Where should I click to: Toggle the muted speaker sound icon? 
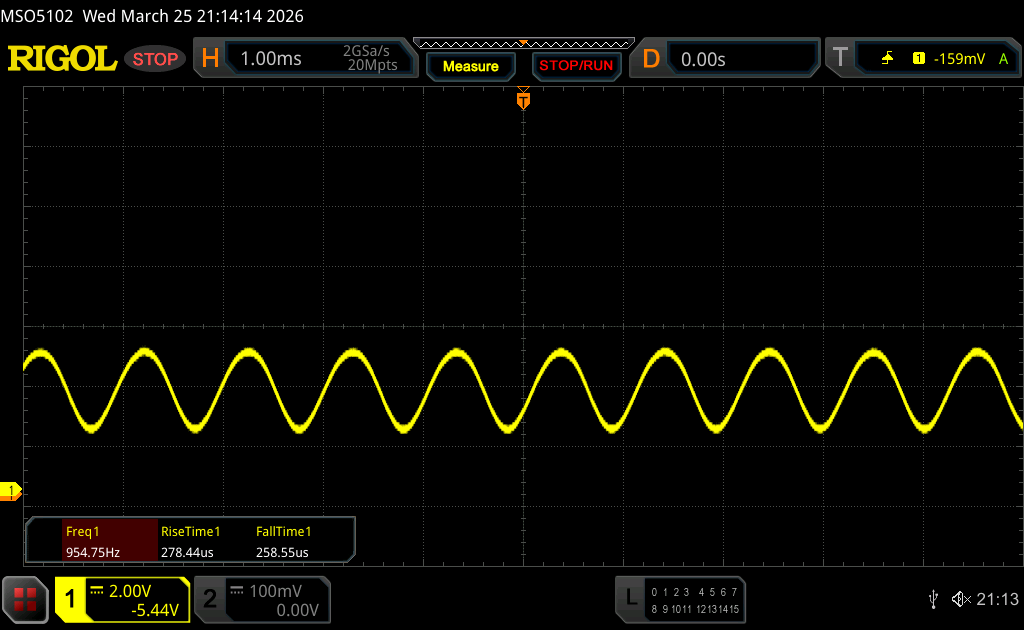pos(961,599)
